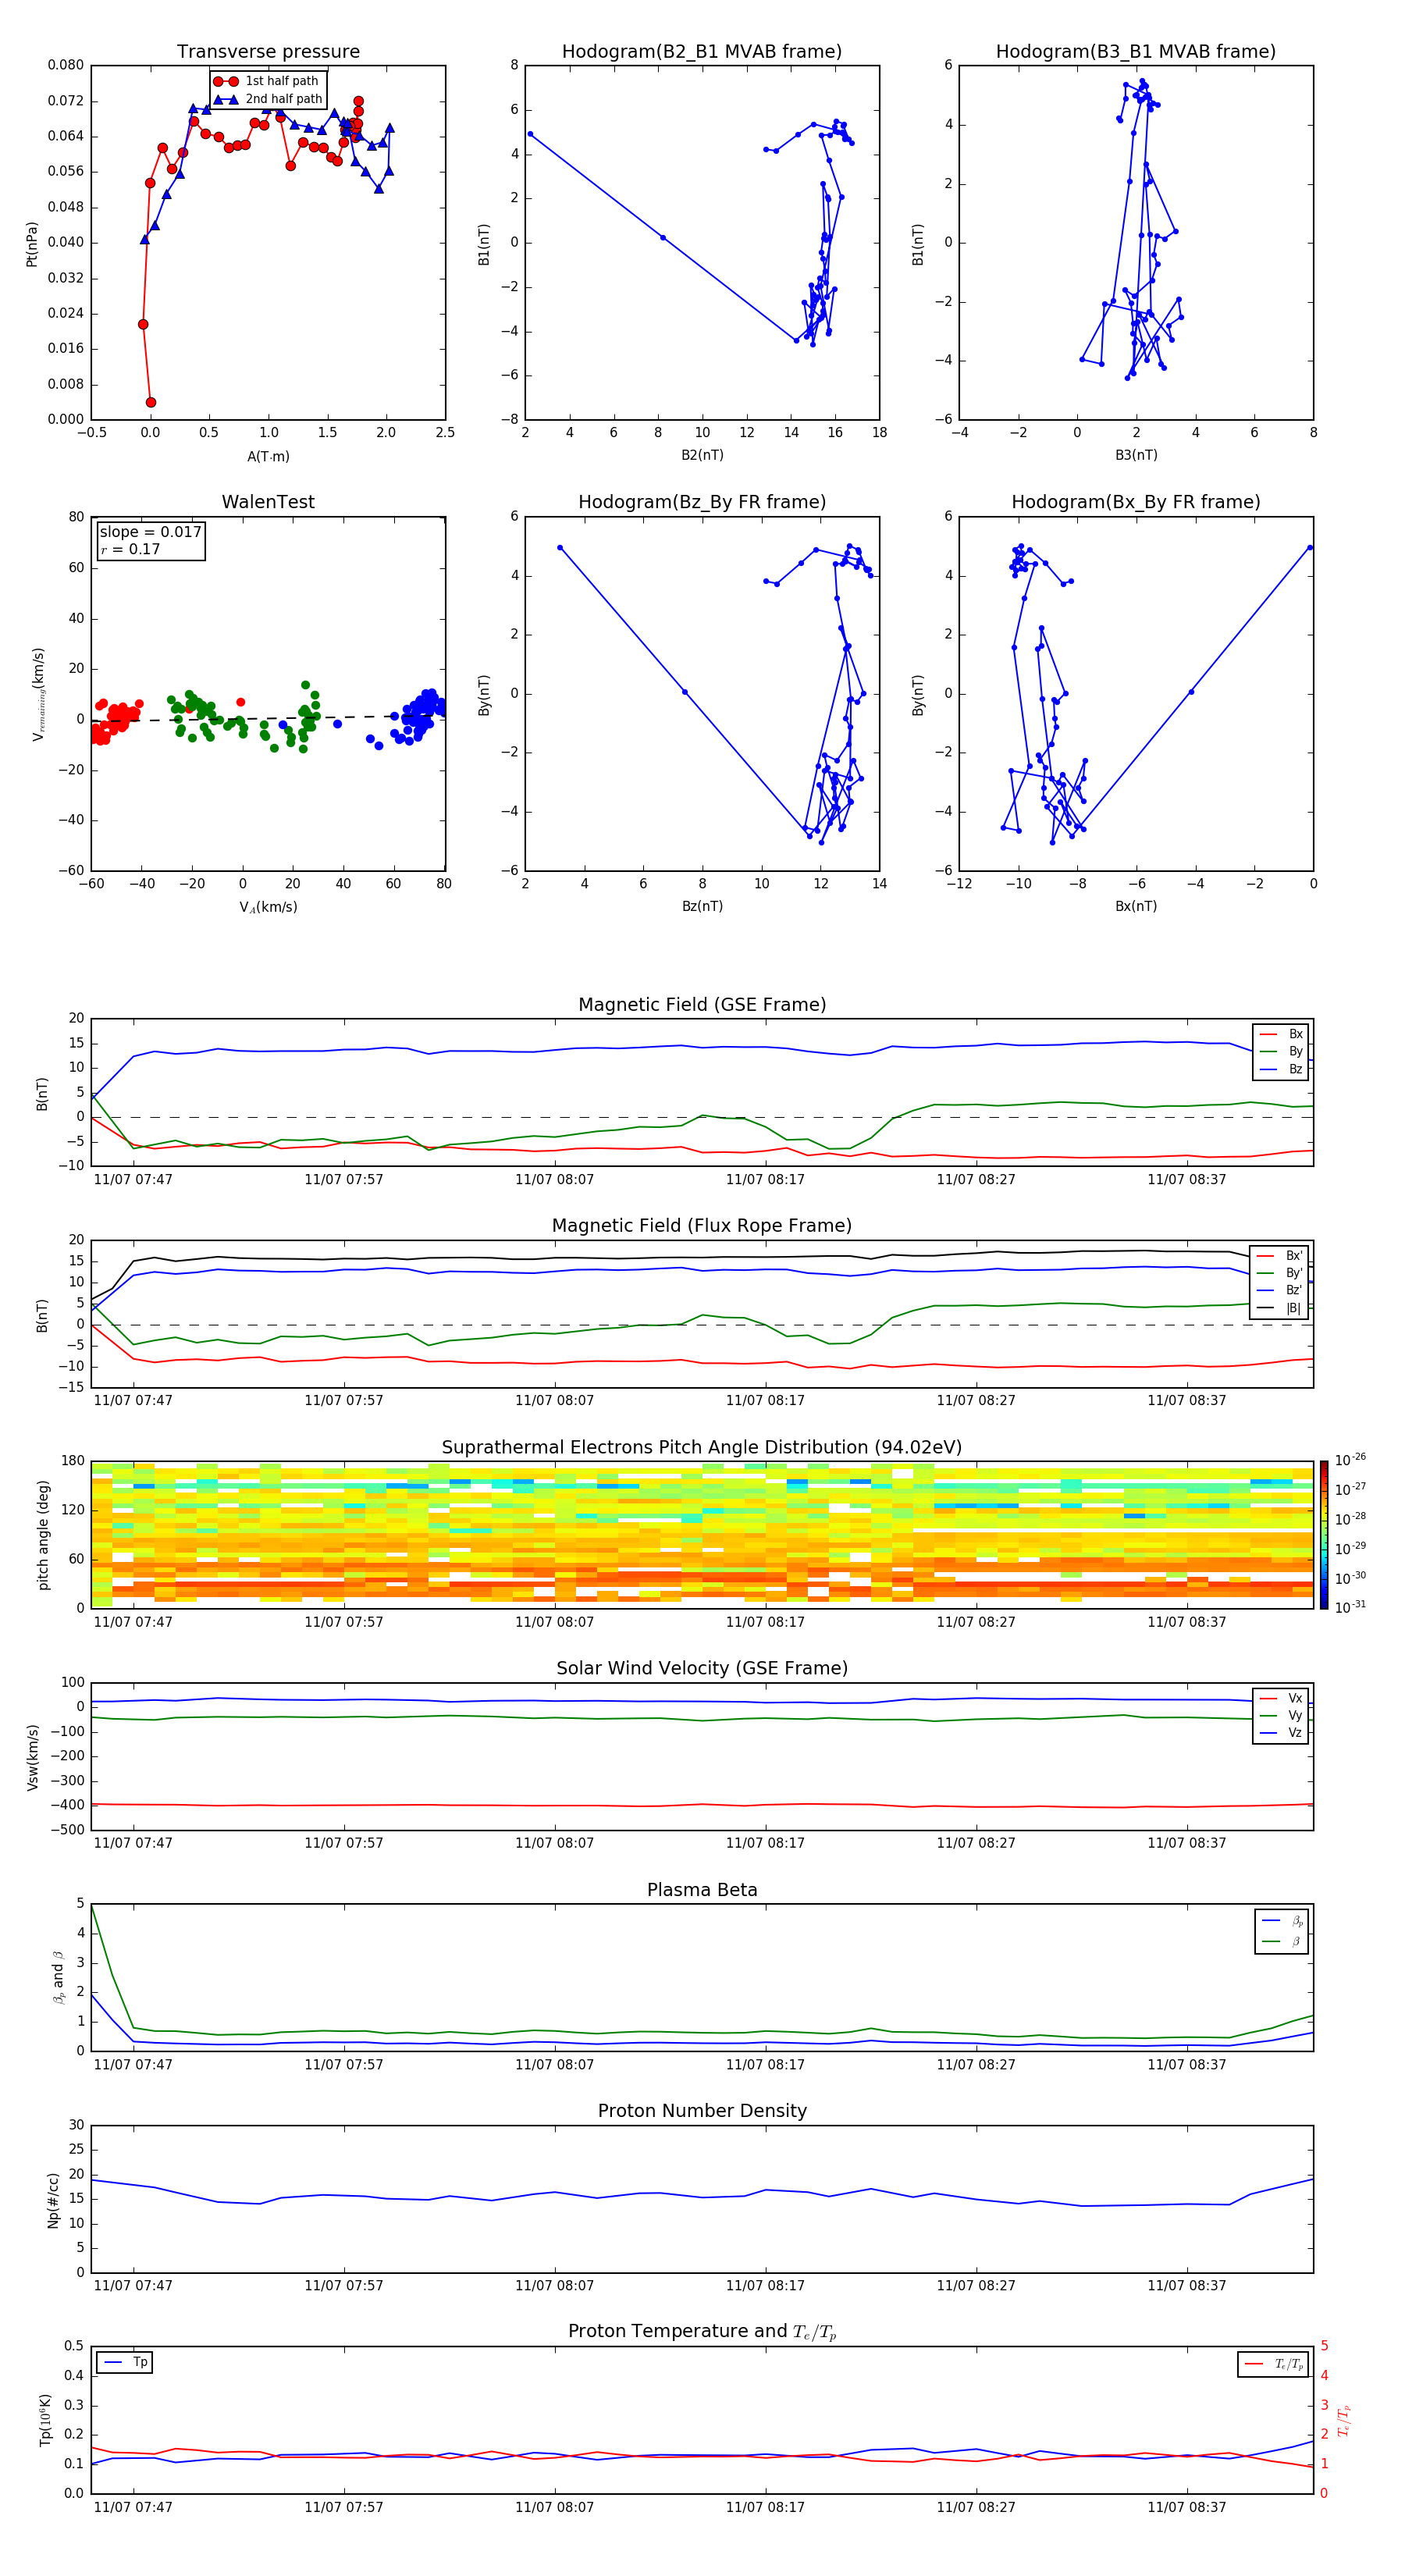Click the 'V_A(km/s)' x-axis label
The width and height of the screenshot is (1405, 2576).
click(268, 907)
